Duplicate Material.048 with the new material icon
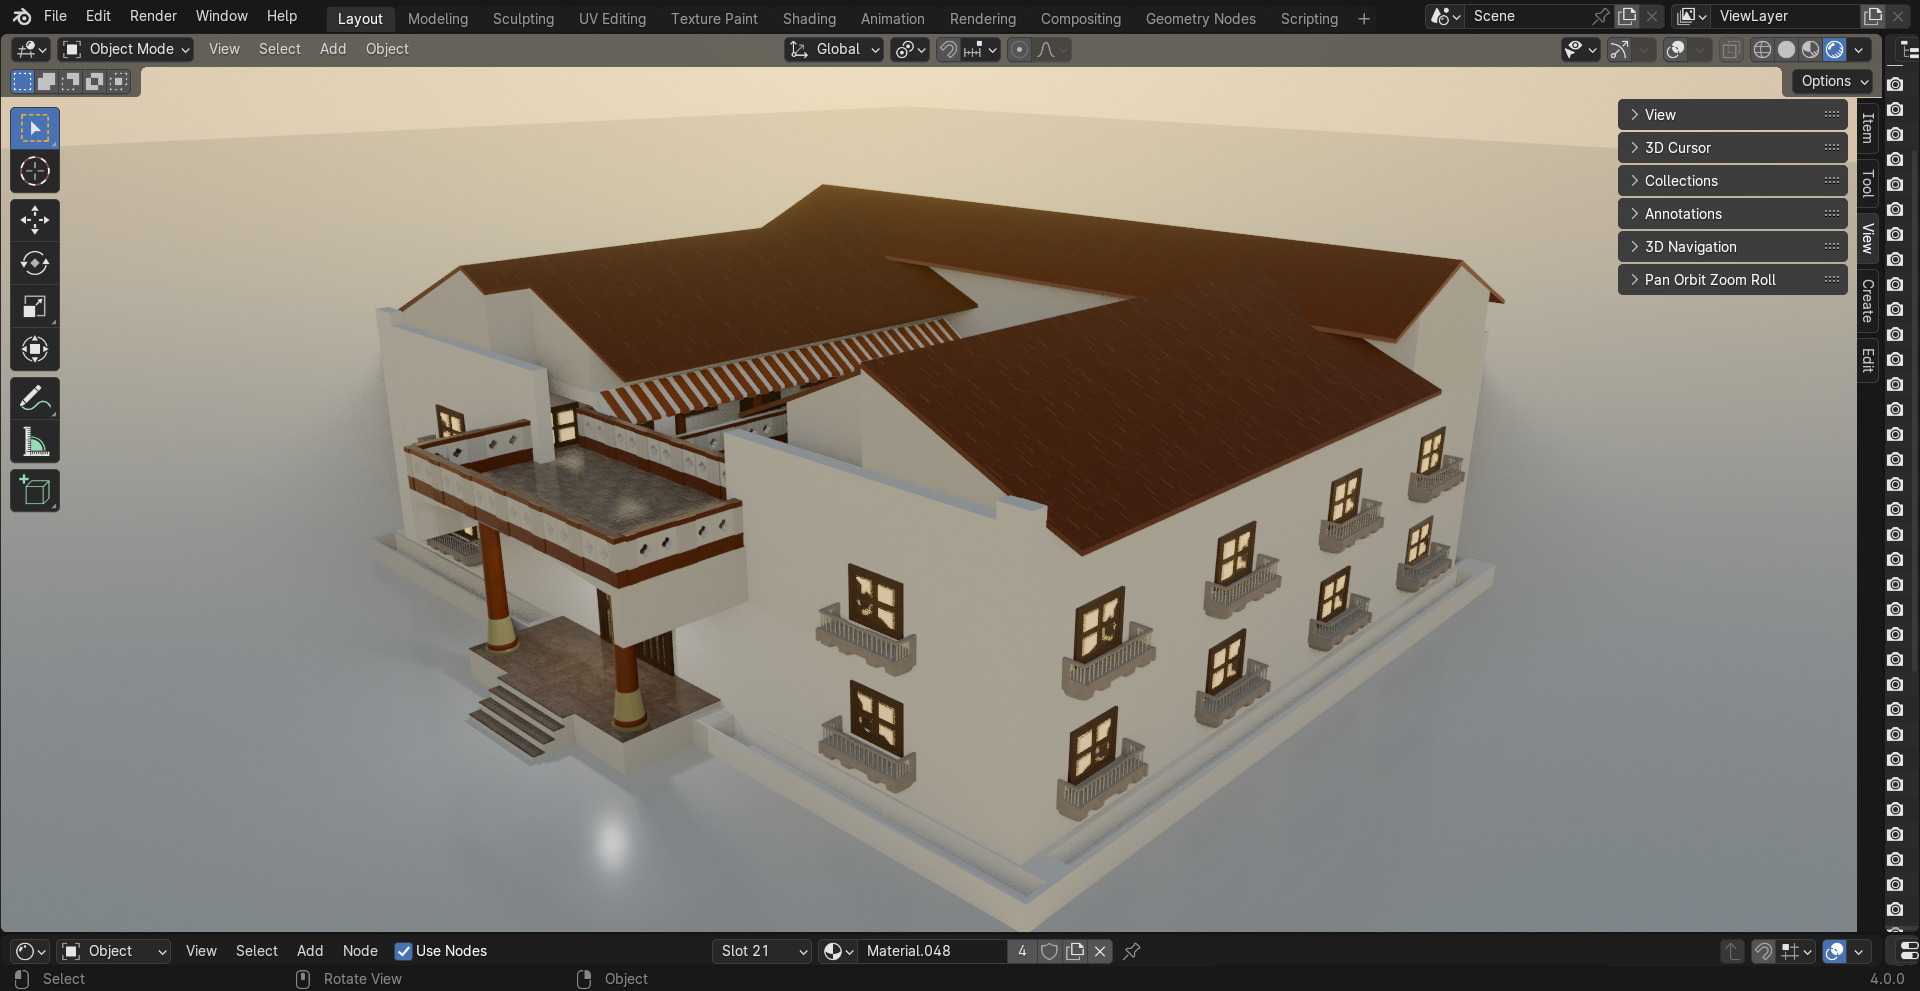 coord(1075,951)
